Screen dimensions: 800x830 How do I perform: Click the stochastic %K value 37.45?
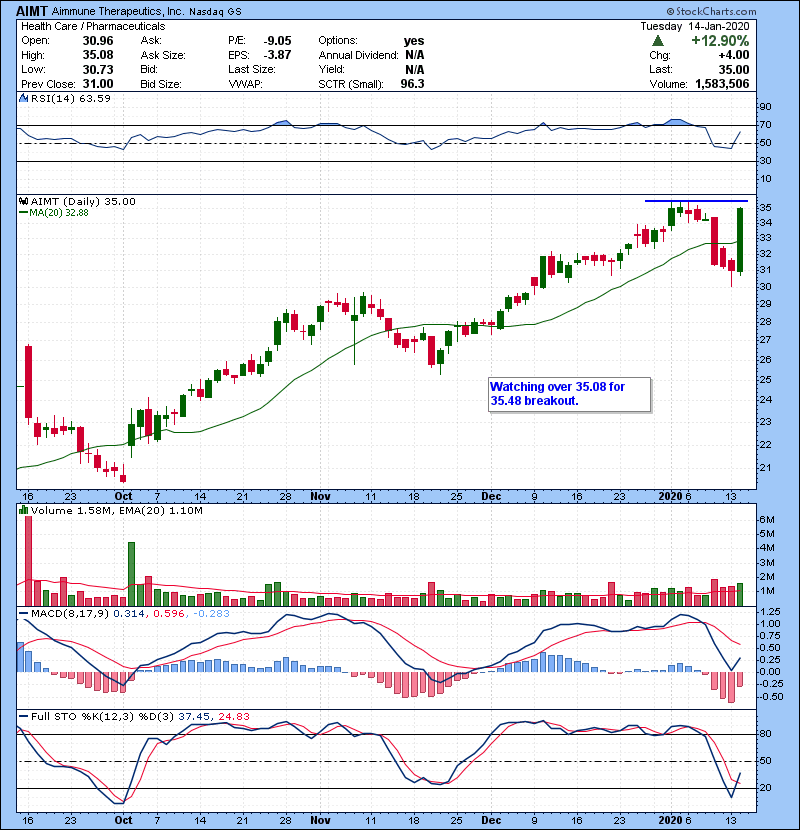pyautogui.click(x=194, y=717)
